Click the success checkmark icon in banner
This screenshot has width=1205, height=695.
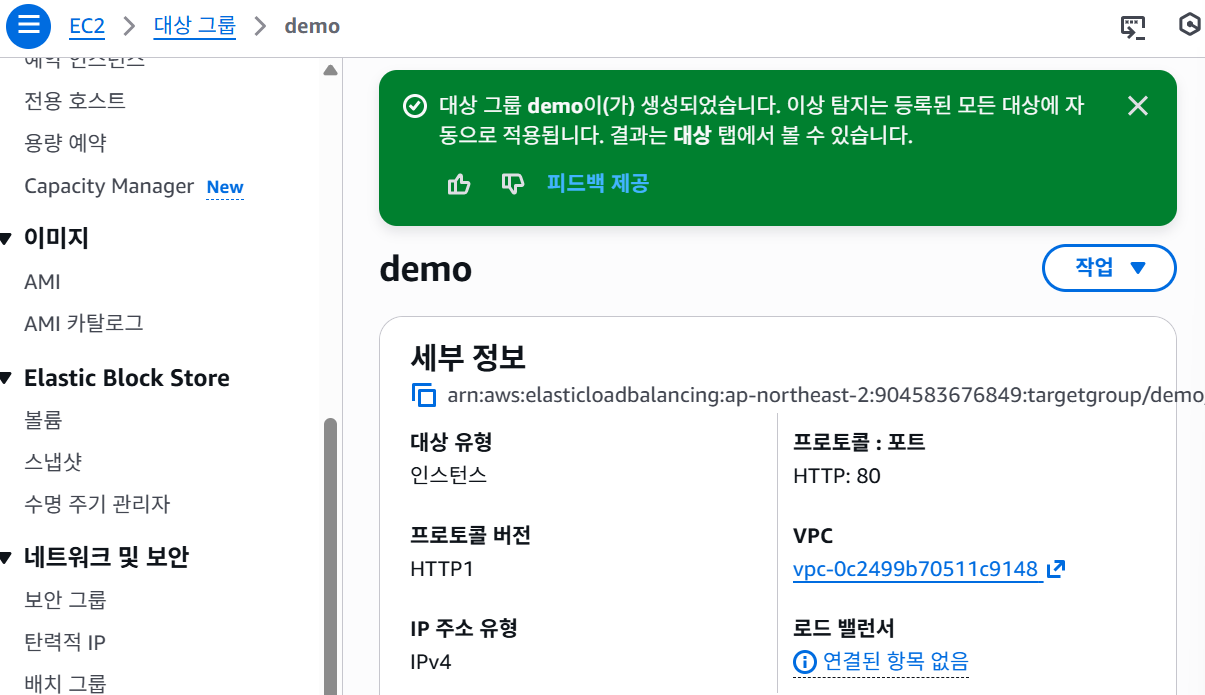coord(414,106)
